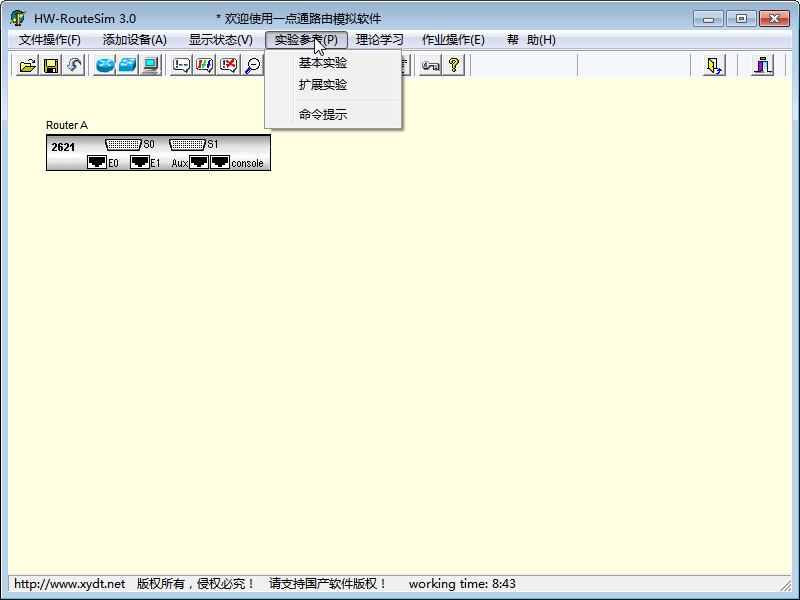Image resolution: width=800 pixels, height=600 pixels.
Task: Close the 实验参考(P) menu
Action: coord(306,40)
